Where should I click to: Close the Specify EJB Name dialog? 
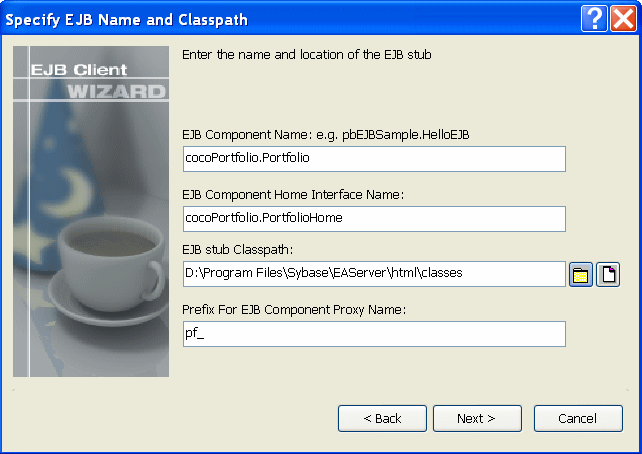click(x=623, y=18)
